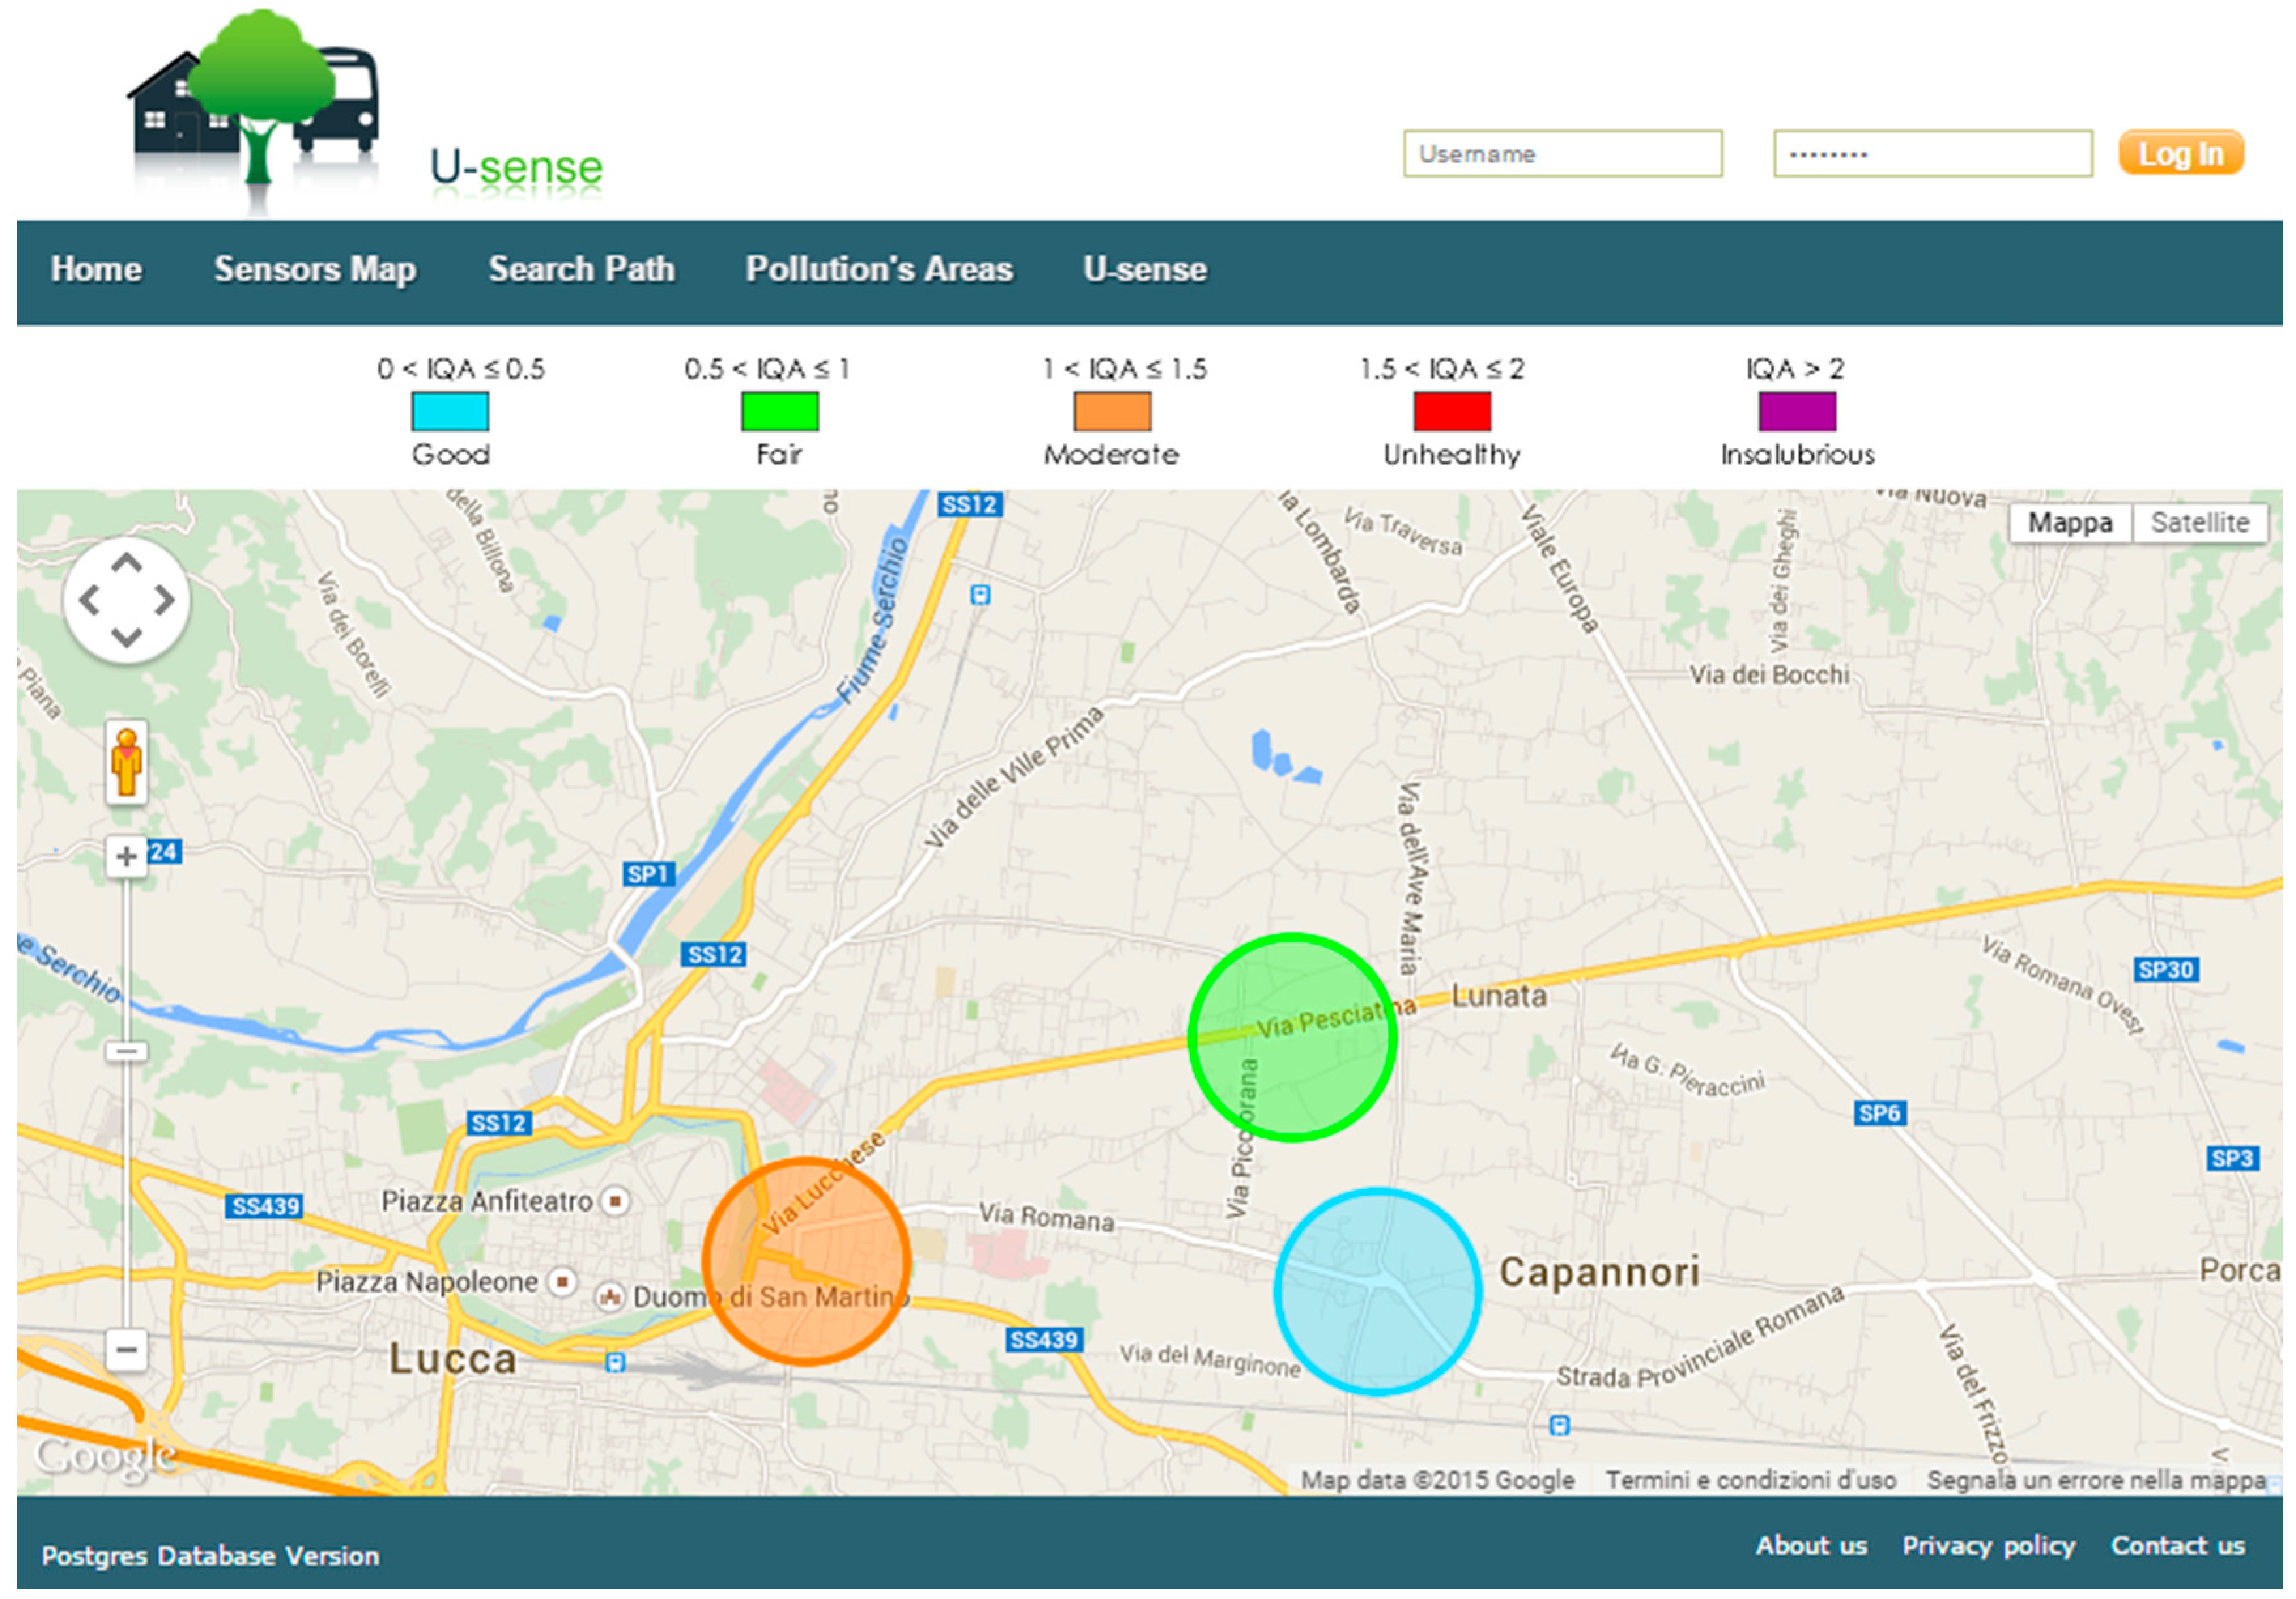The image size is (2296, 1599).
Task: Select the orange Moderate pollution circle
Action: 806,1261
